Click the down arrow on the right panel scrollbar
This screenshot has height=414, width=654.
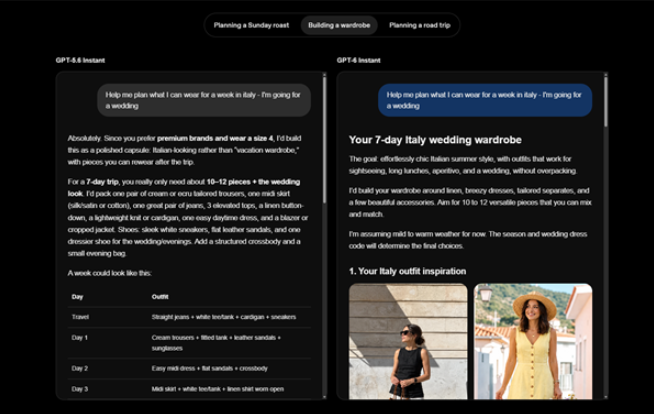coord(606,396)
